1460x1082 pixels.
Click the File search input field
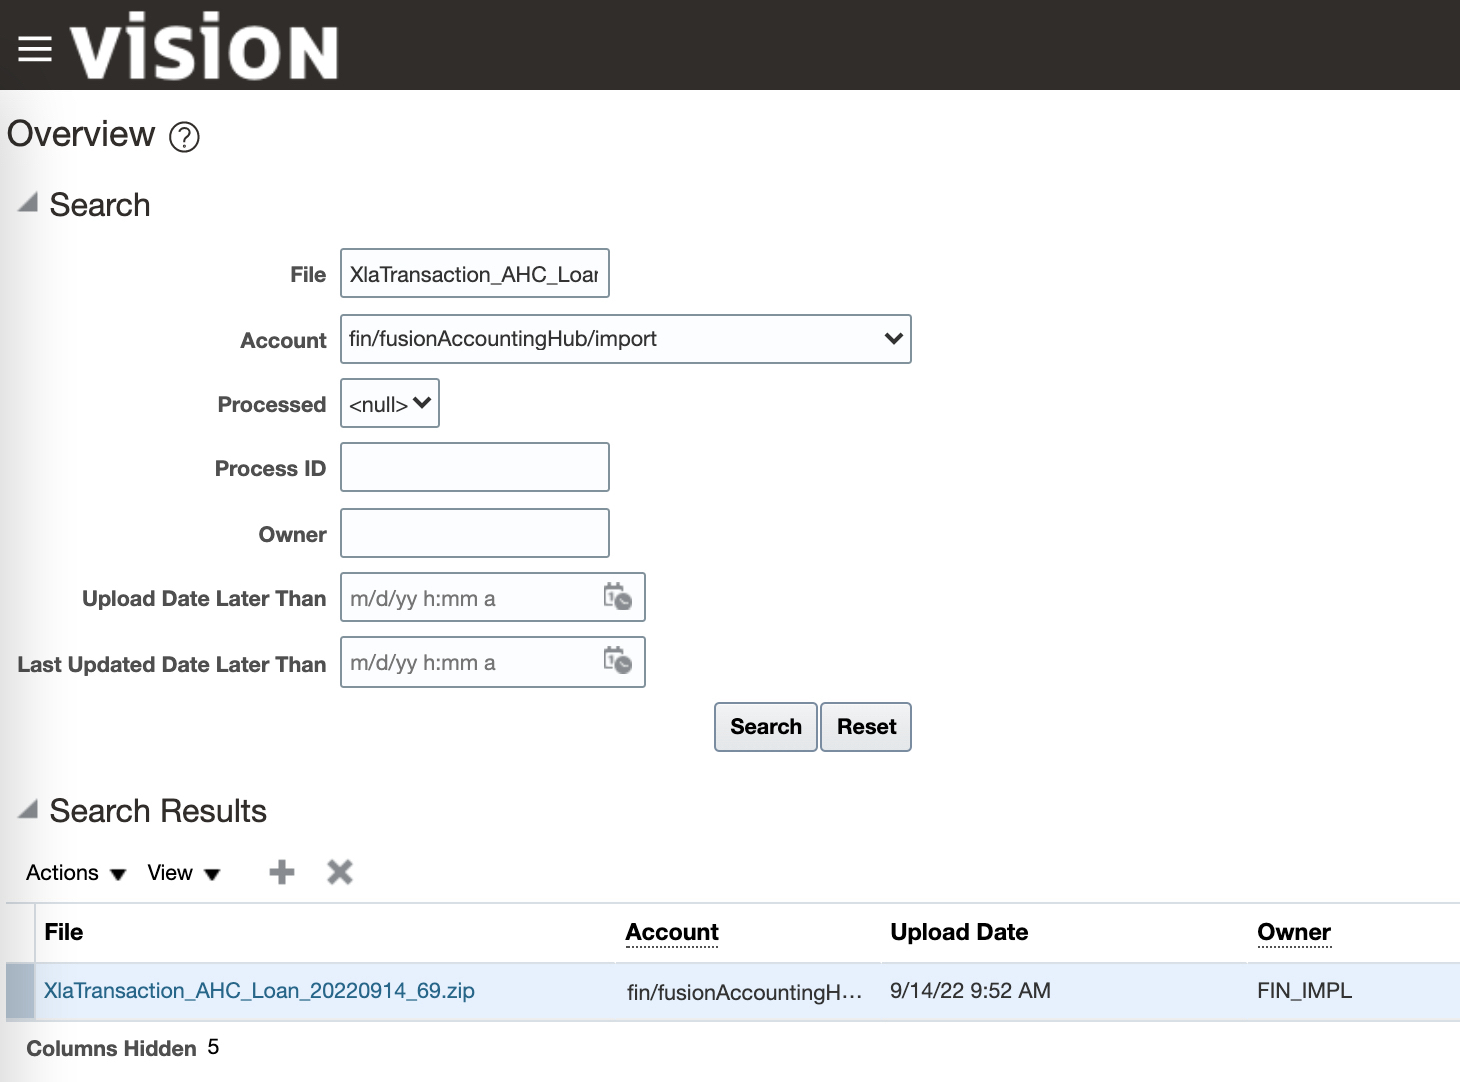pyautogui.click(x=474, y=273)
